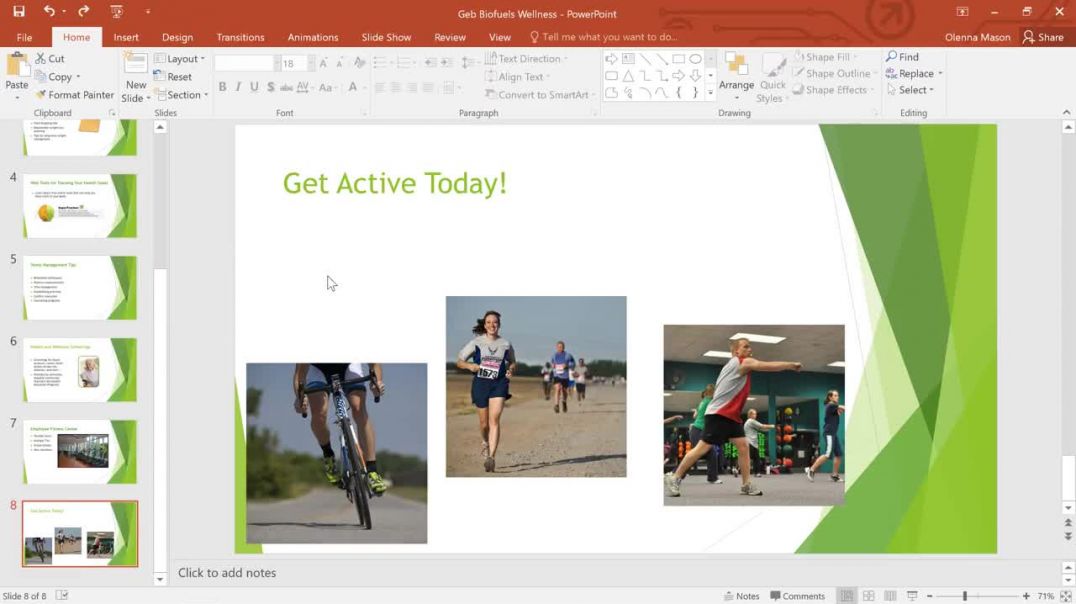Viewport: 1076px width, 604px height.
Task: Save the presentation from quick access toolbar
Action: point(19,11)
